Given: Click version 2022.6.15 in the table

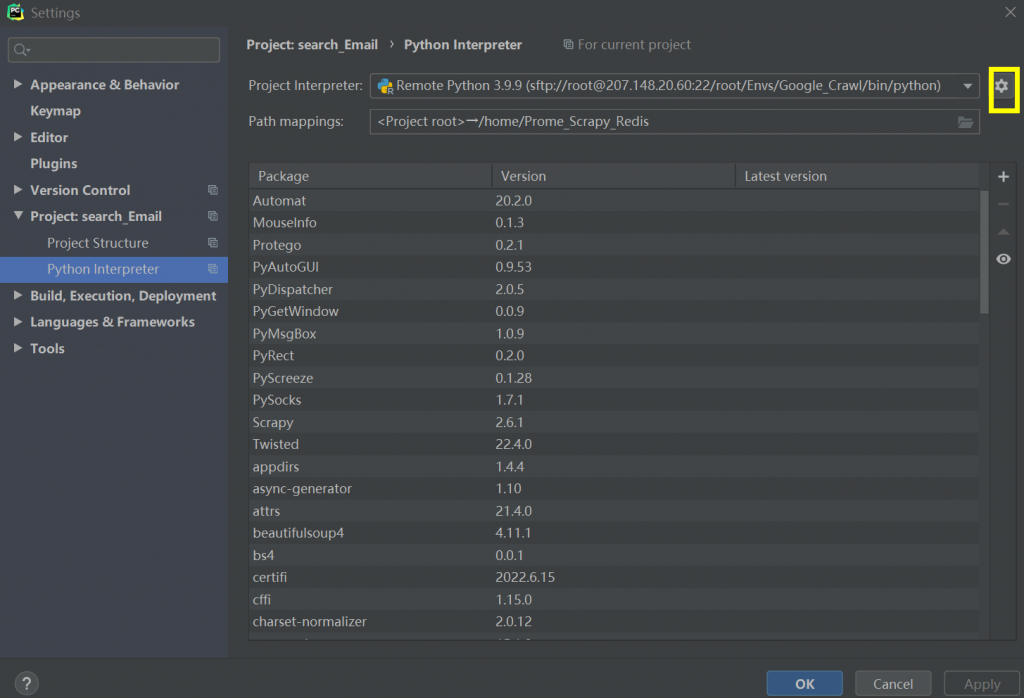Looking at the screenshot, I should (525, 577).
